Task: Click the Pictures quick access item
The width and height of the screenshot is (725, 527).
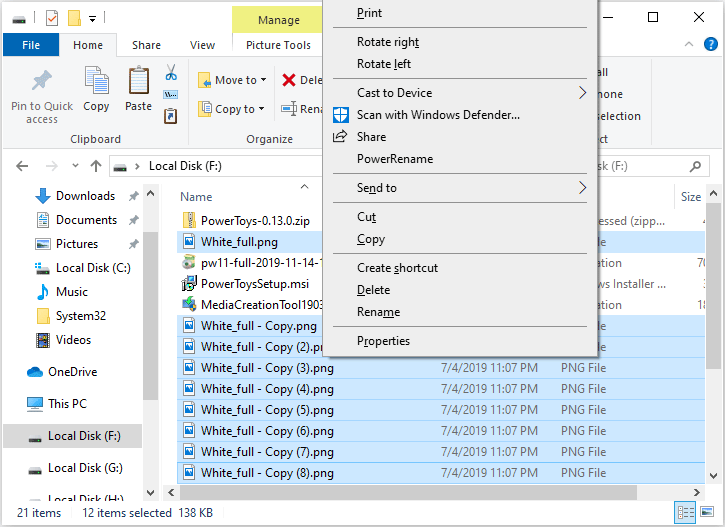Action: point(77,244)
